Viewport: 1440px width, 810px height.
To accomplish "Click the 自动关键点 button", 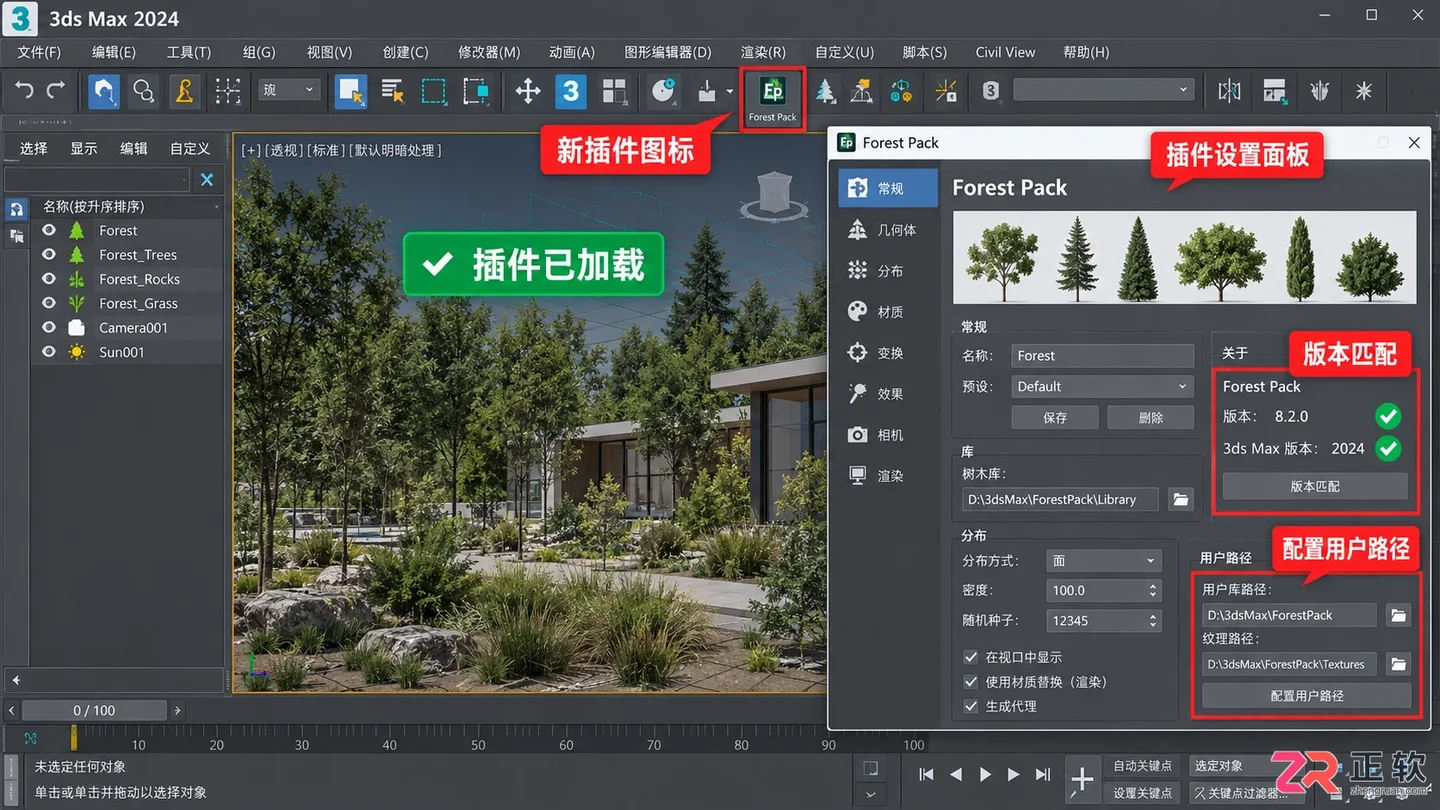I will [x=1143, y=766].
